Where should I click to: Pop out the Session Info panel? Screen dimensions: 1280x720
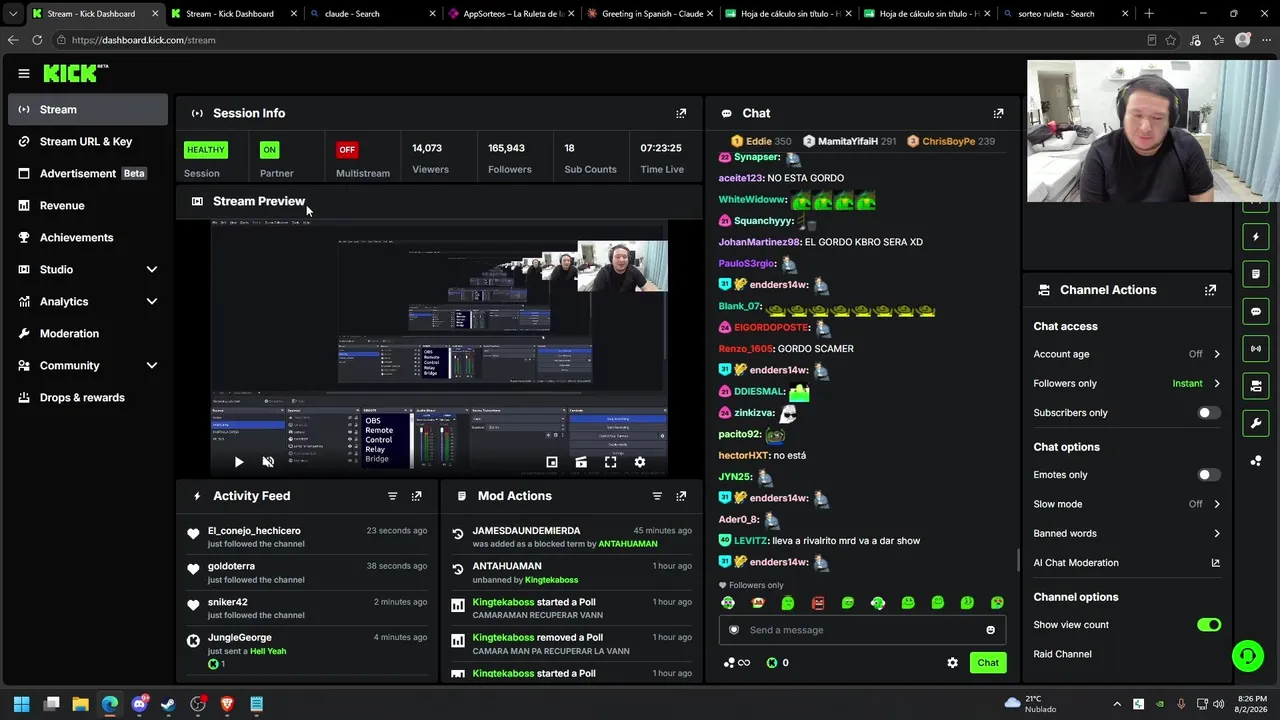point(681,113)
